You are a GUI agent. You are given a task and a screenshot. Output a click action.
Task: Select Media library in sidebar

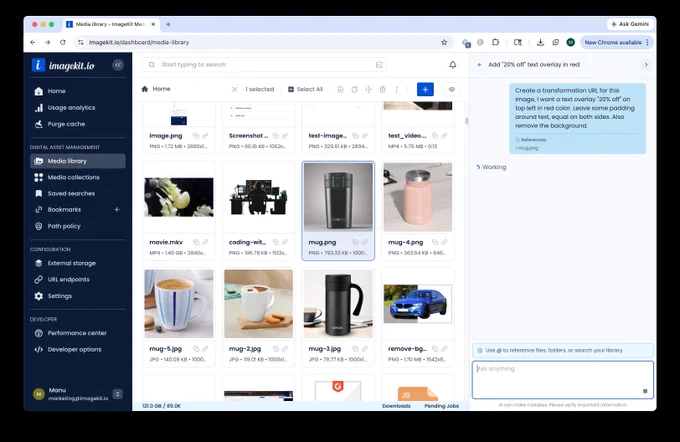tap(78, 161)
